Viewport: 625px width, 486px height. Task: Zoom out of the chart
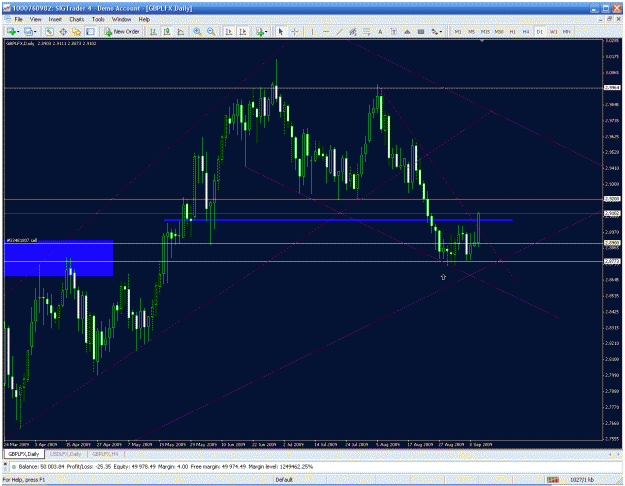(211, 31)
